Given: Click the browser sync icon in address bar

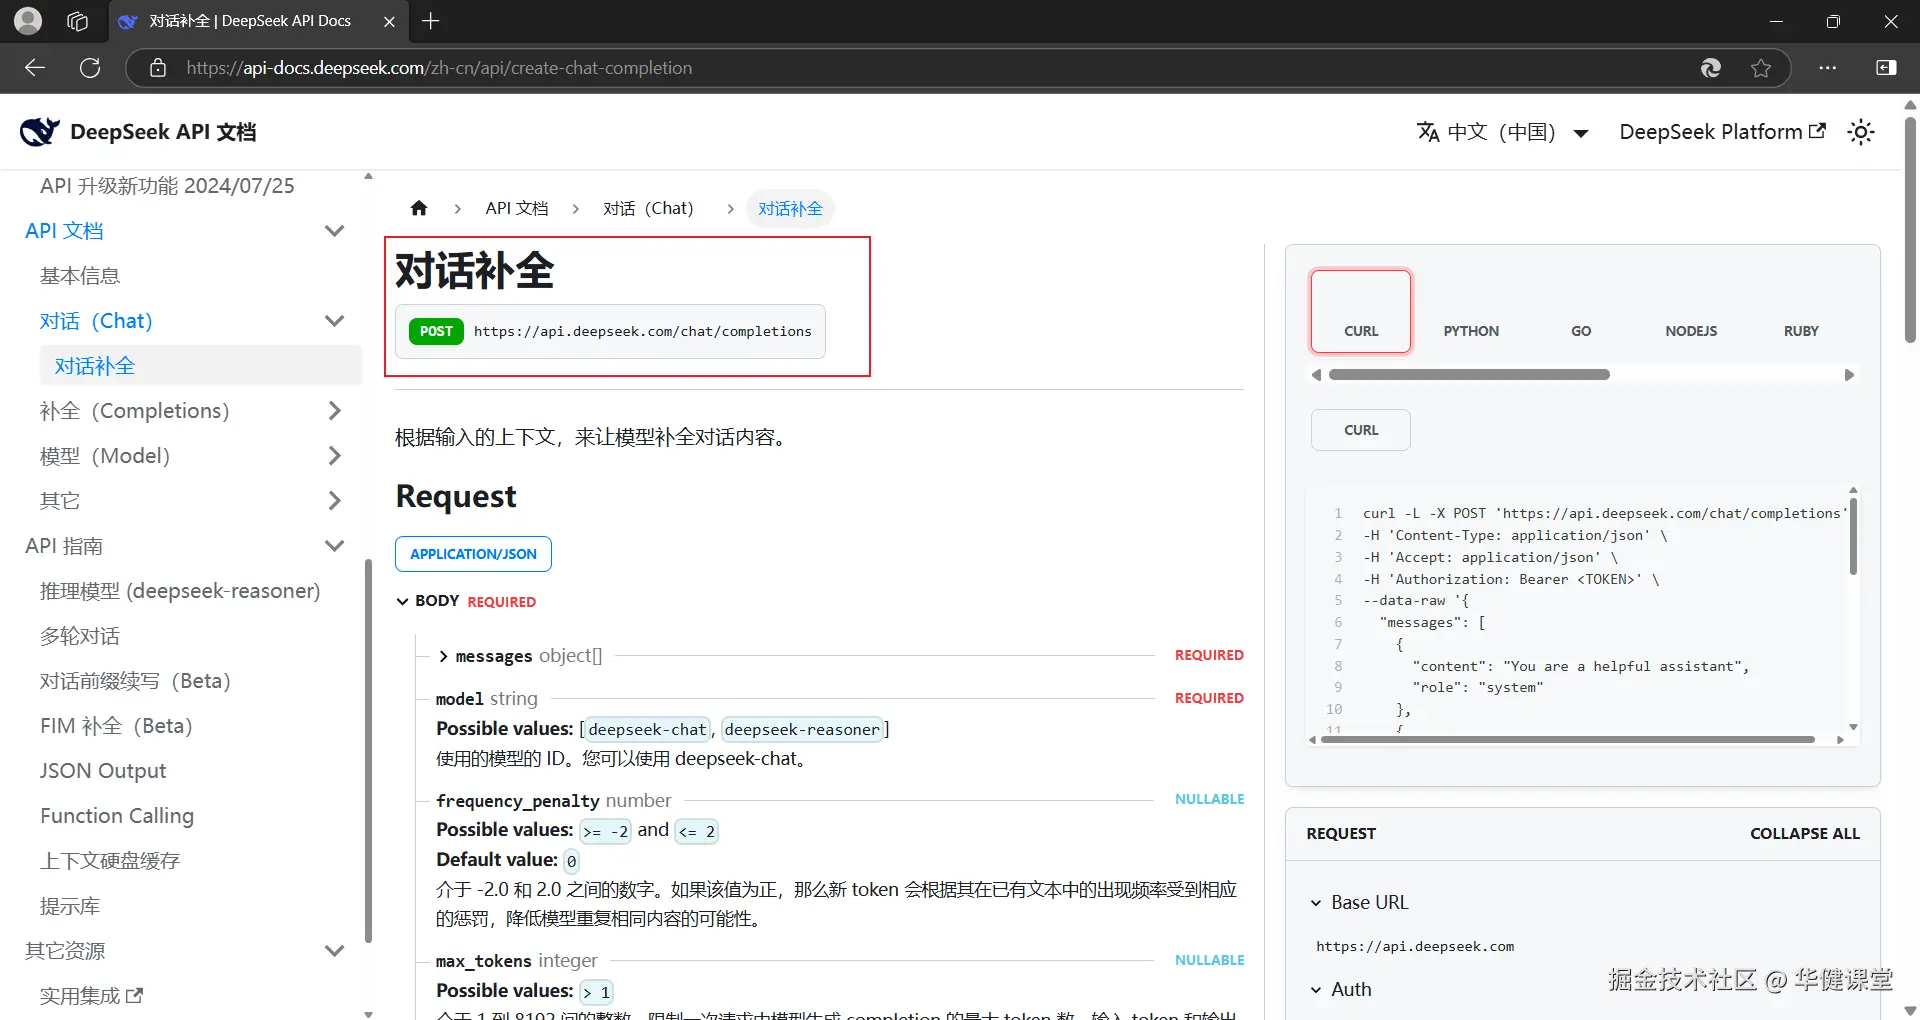Looking at the screenshot, I should pos(1711,68).
